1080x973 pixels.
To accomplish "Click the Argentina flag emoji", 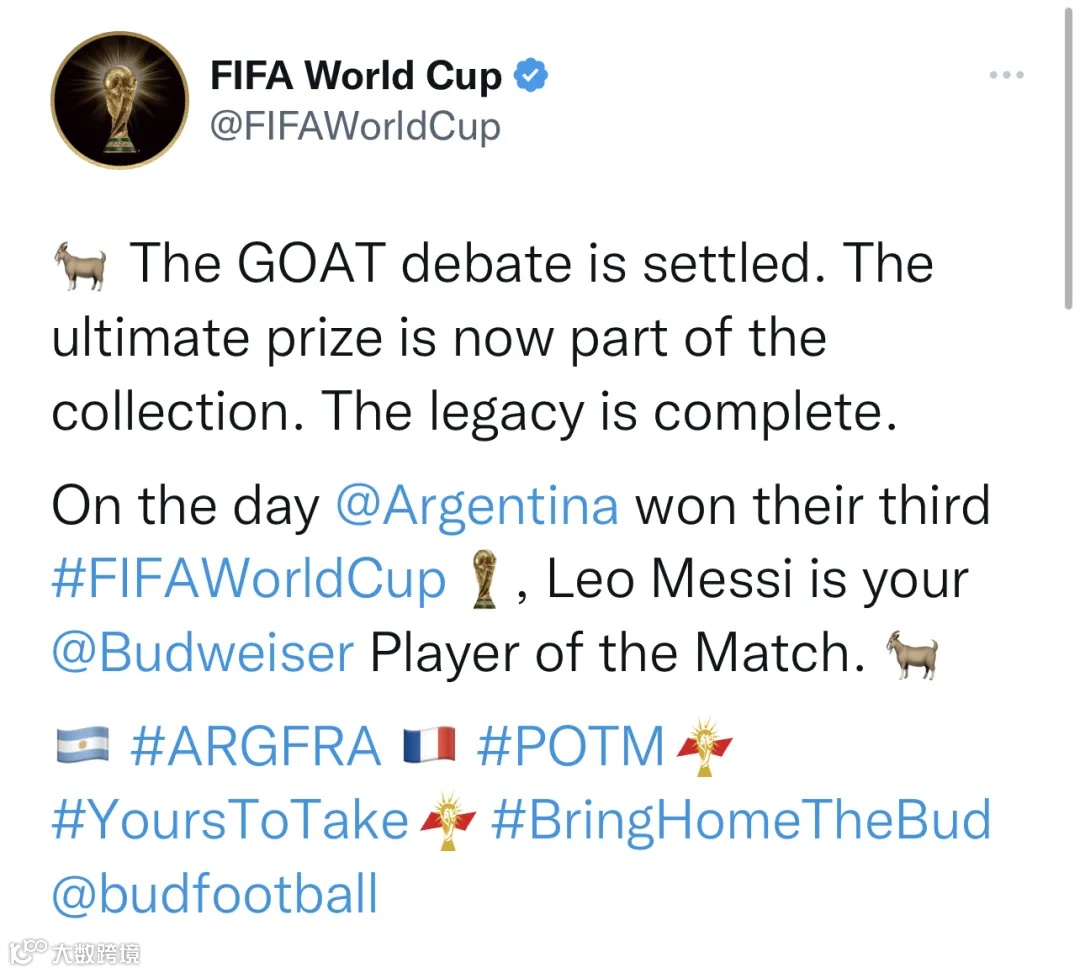I will (x=80, y=746).
